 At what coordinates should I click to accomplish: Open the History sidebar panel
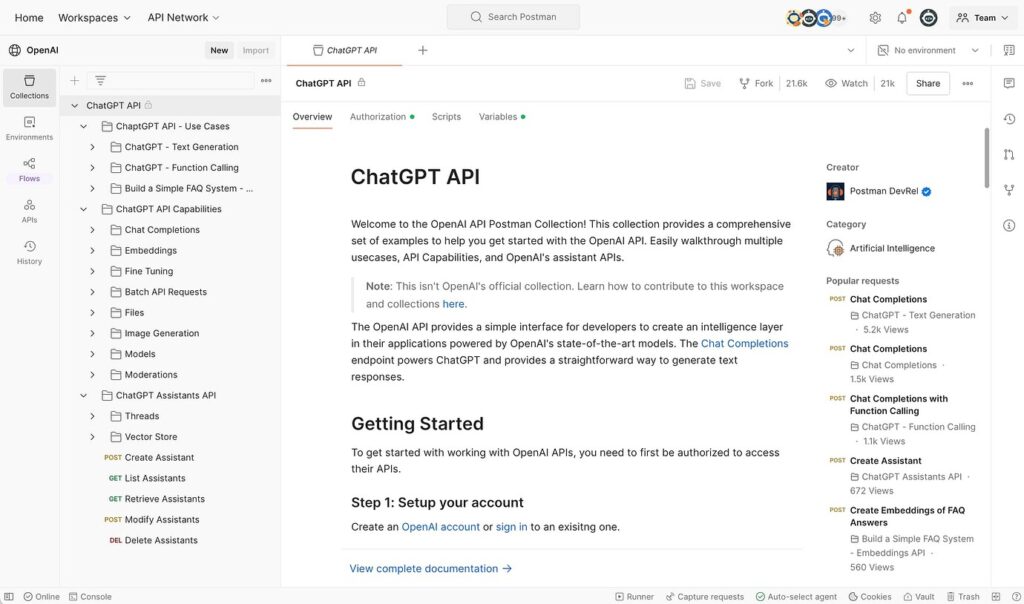[29, 253]
